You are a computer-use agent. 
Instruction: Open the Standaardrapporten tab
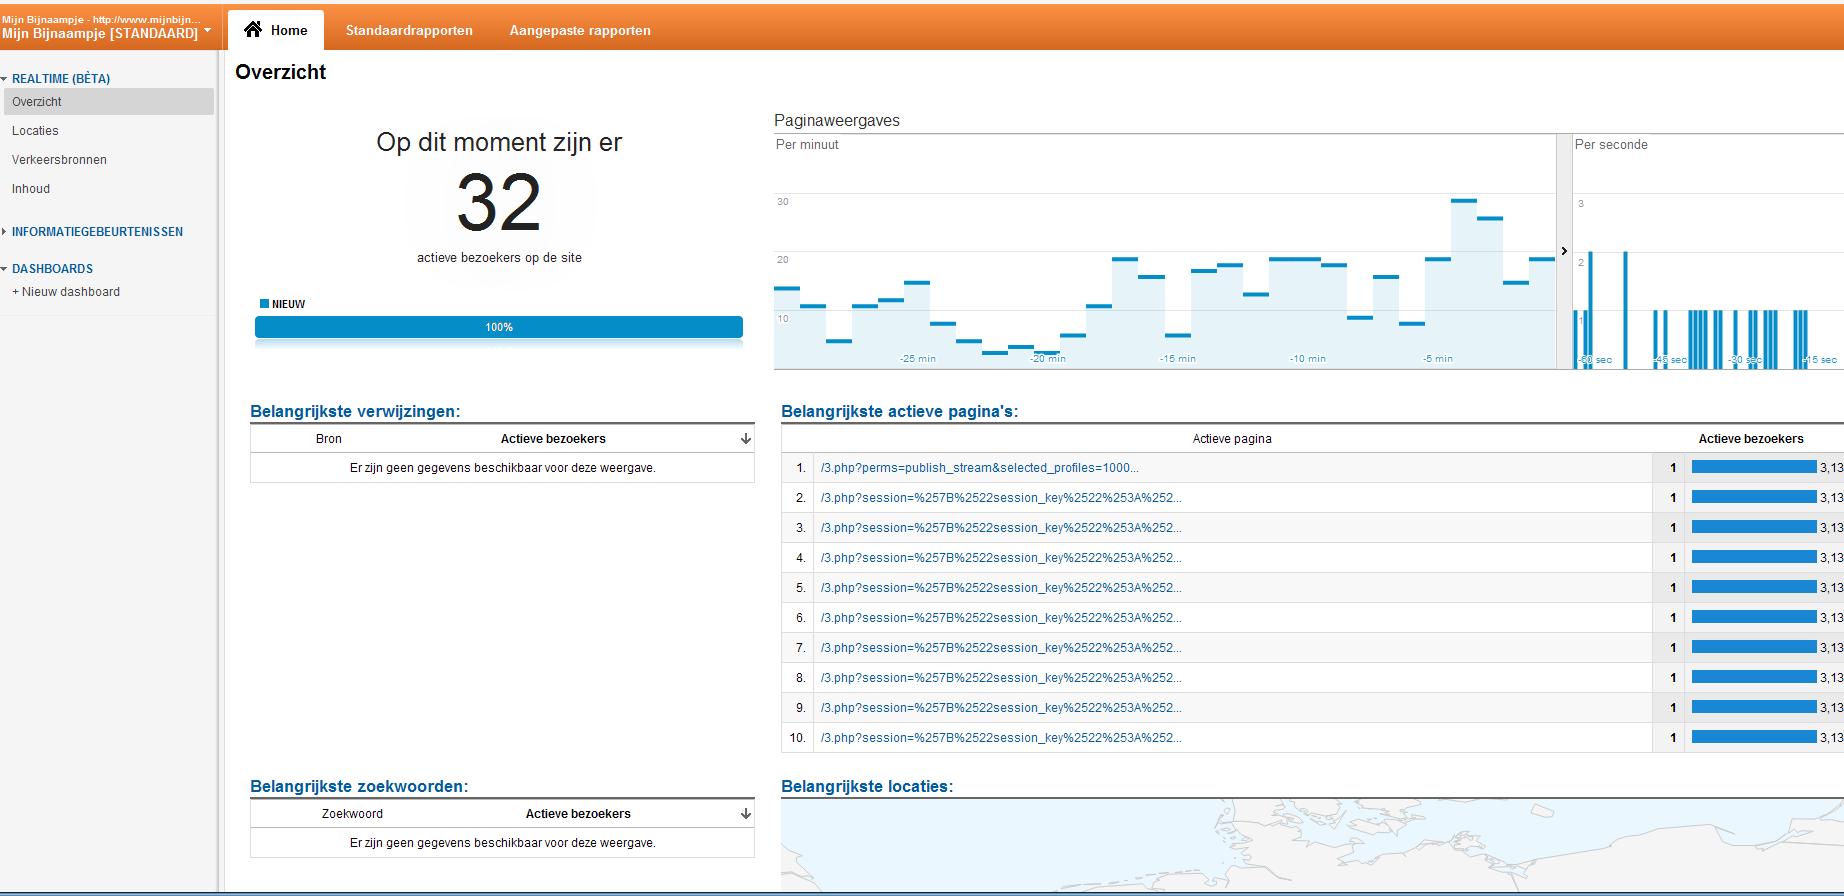tap(409, 30)
